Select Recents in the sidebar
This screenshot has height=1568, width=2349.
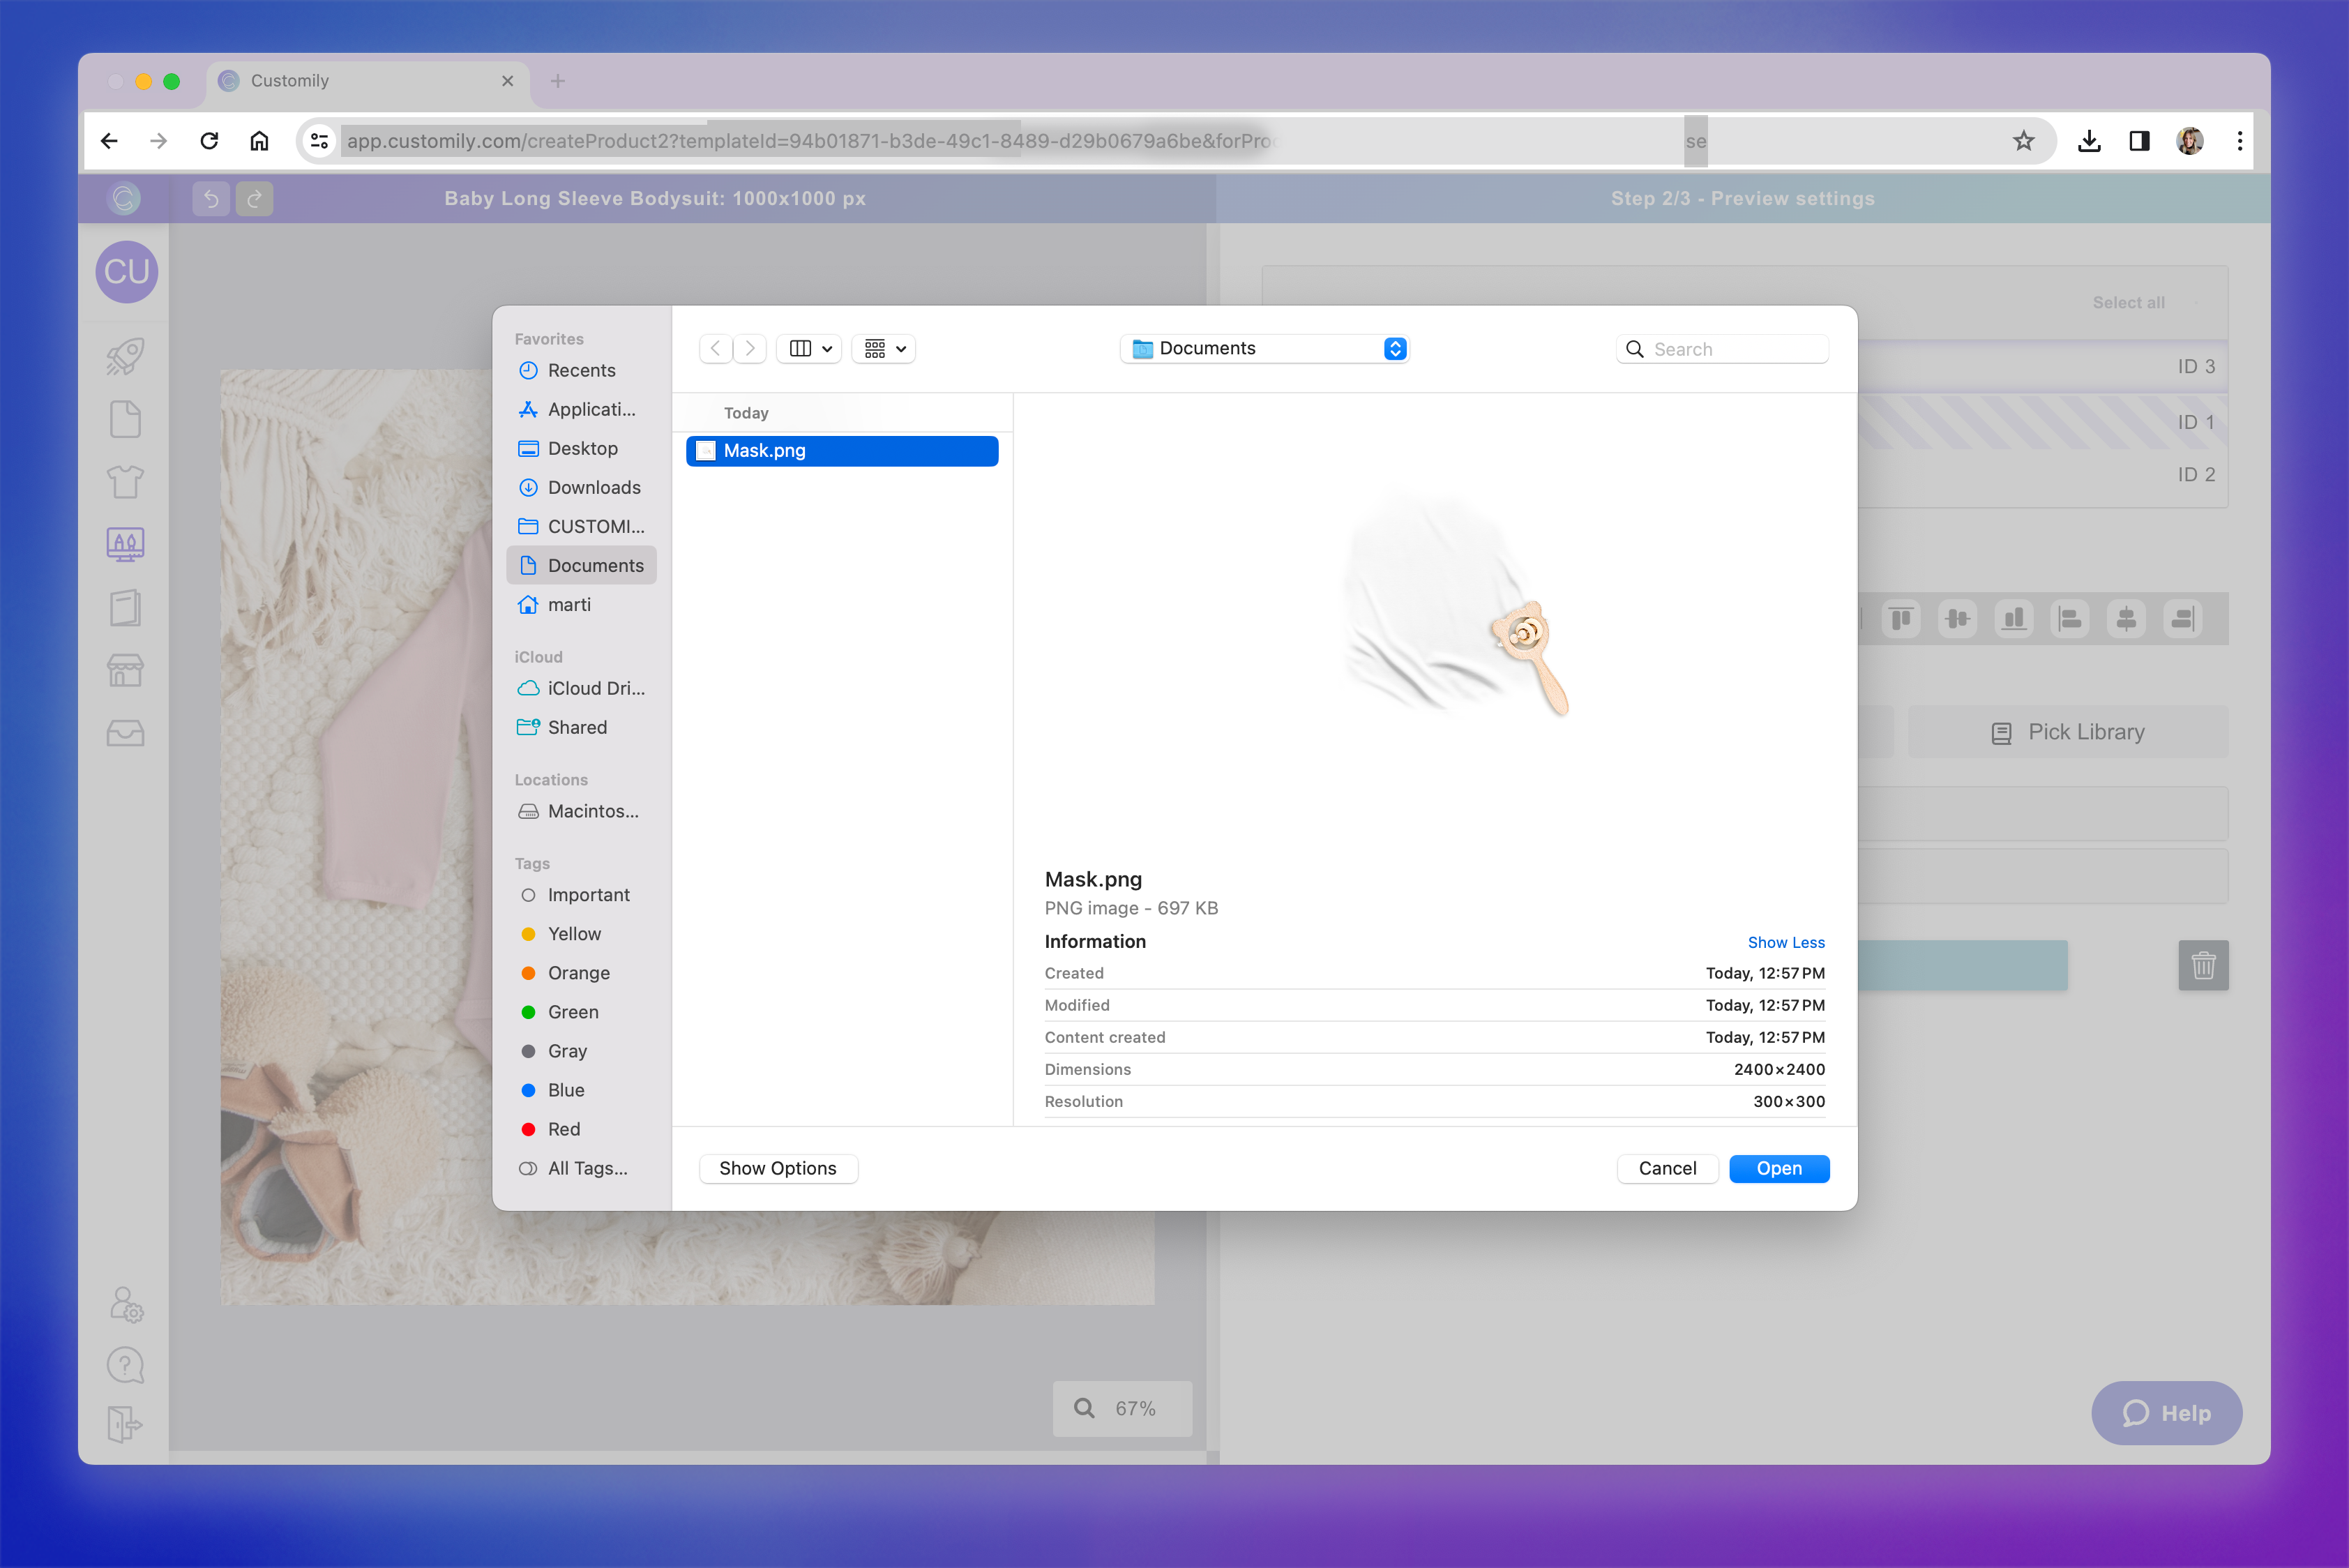[x=581, y=370]
